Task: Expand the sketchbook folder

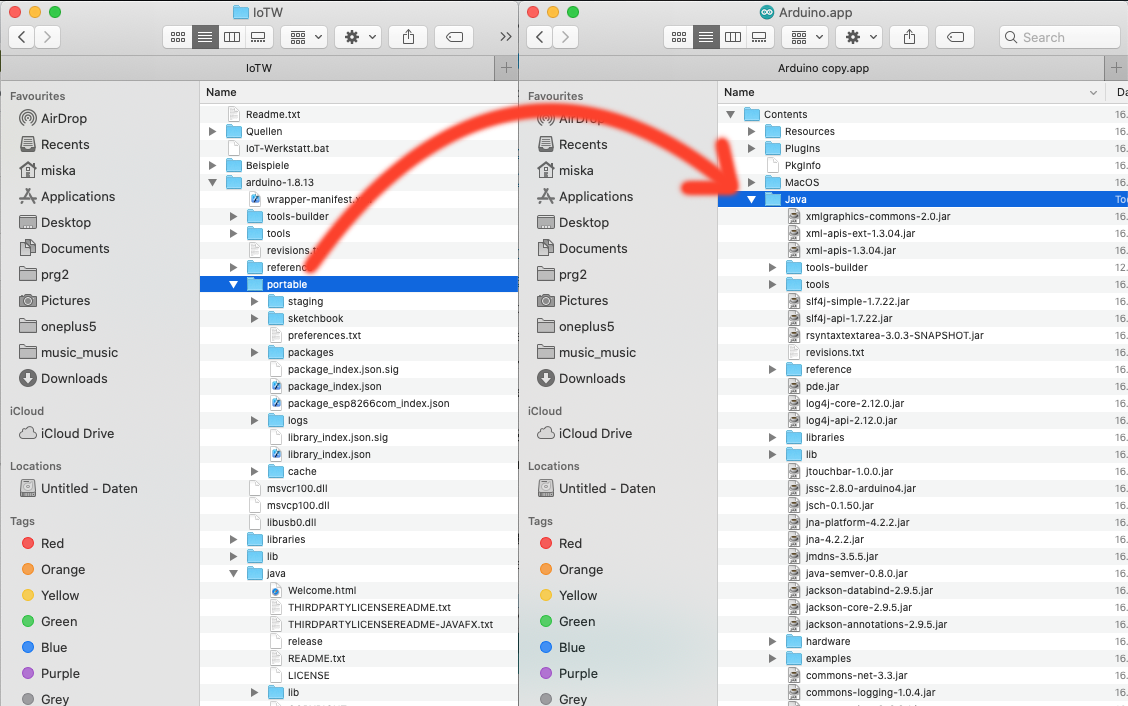Action: 254,318
